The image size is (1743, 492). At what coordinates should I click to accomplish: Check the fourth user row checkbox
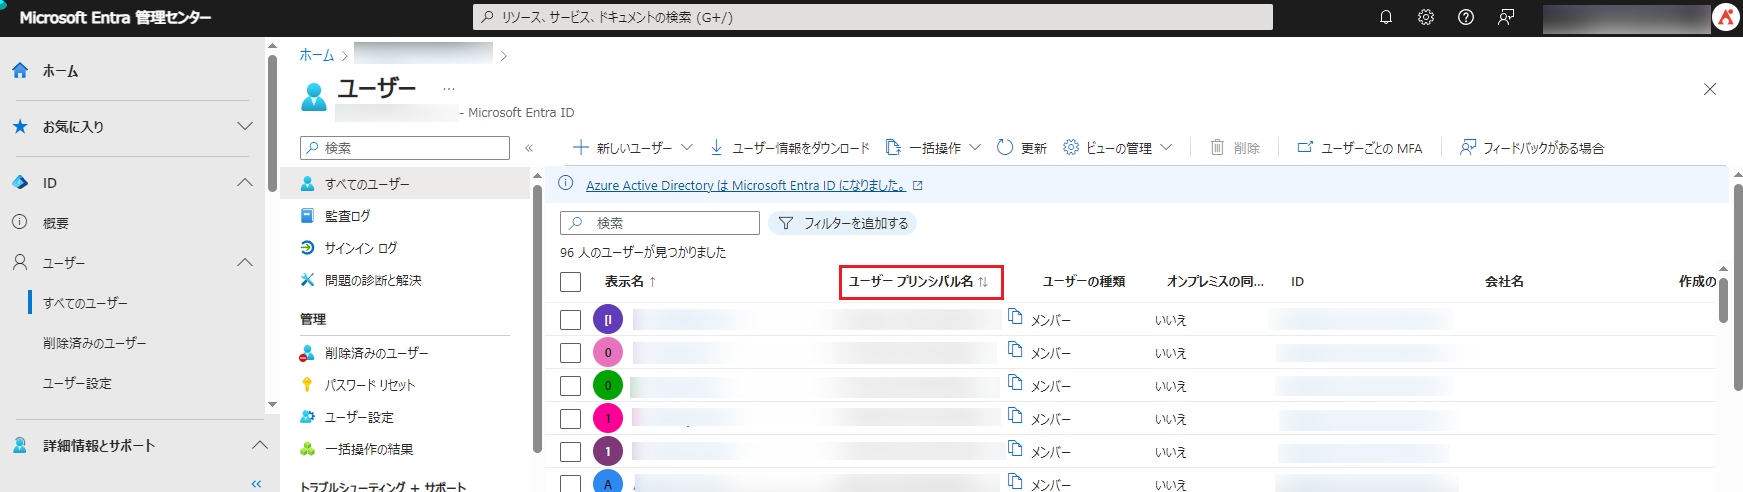pos(570,419)
